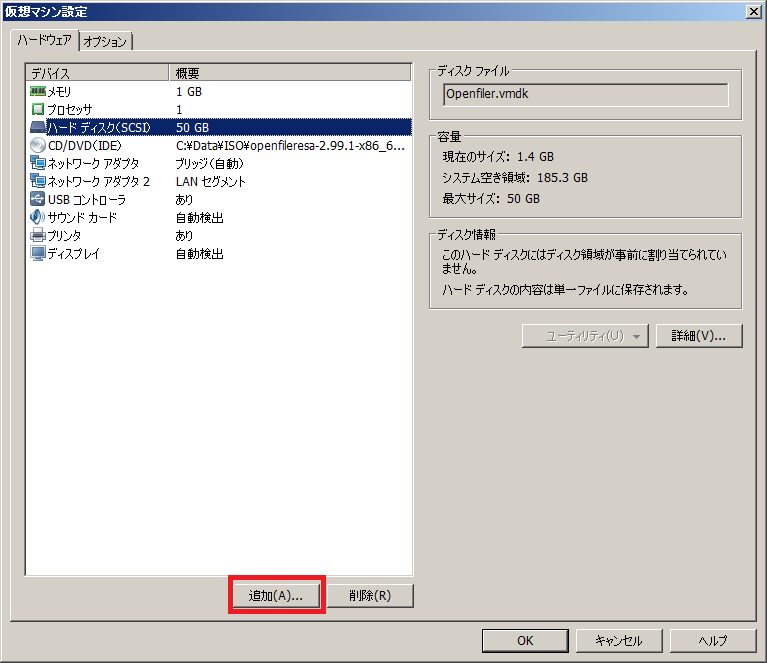Click the 1 GB memory summary value
The image size is (767, 663).
point(189,91)
